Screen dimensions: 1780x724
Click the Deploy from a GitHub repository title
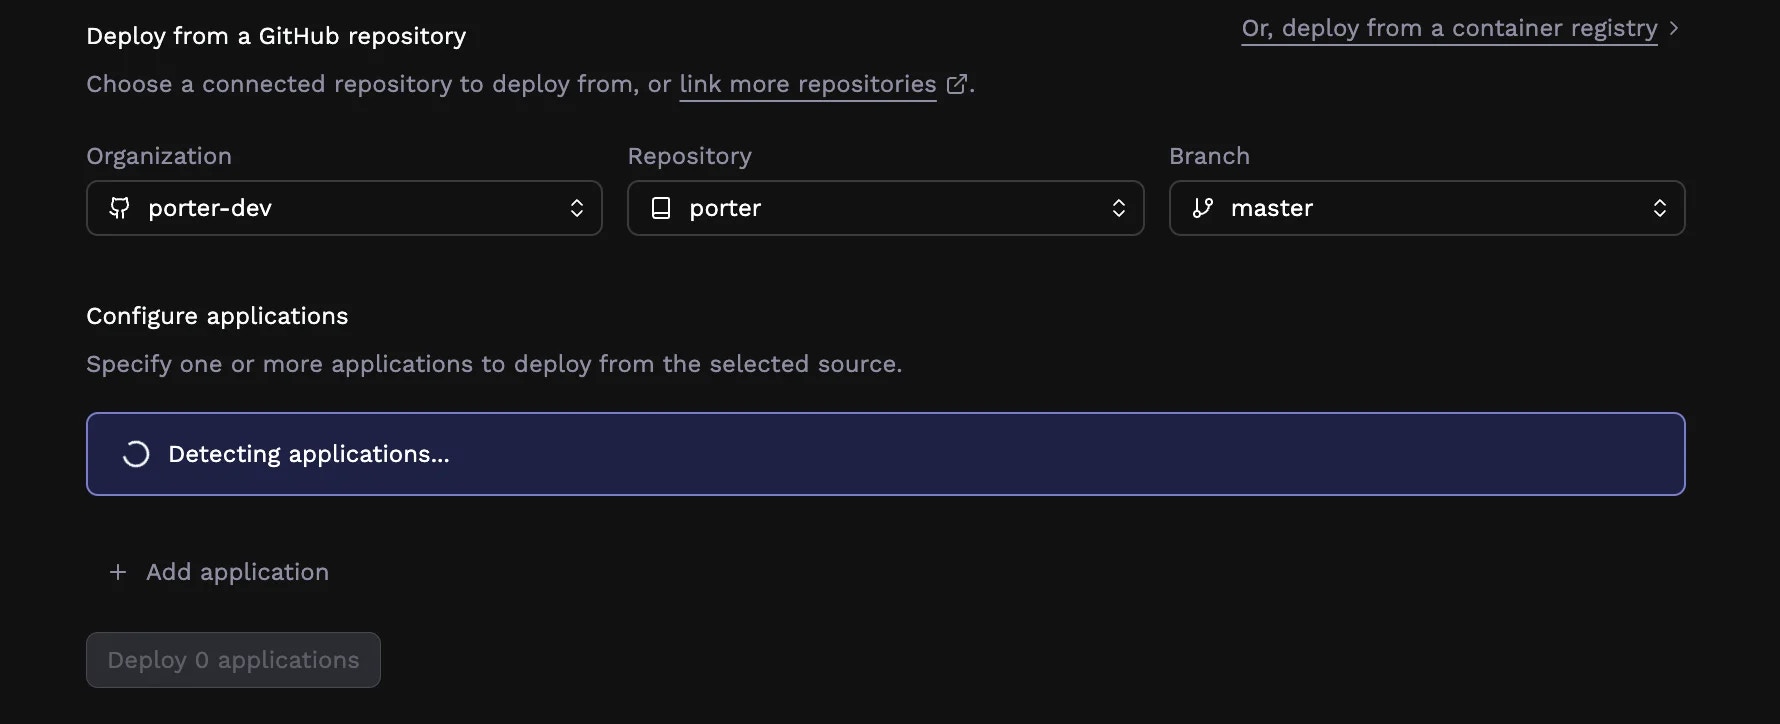pos(276,36)
